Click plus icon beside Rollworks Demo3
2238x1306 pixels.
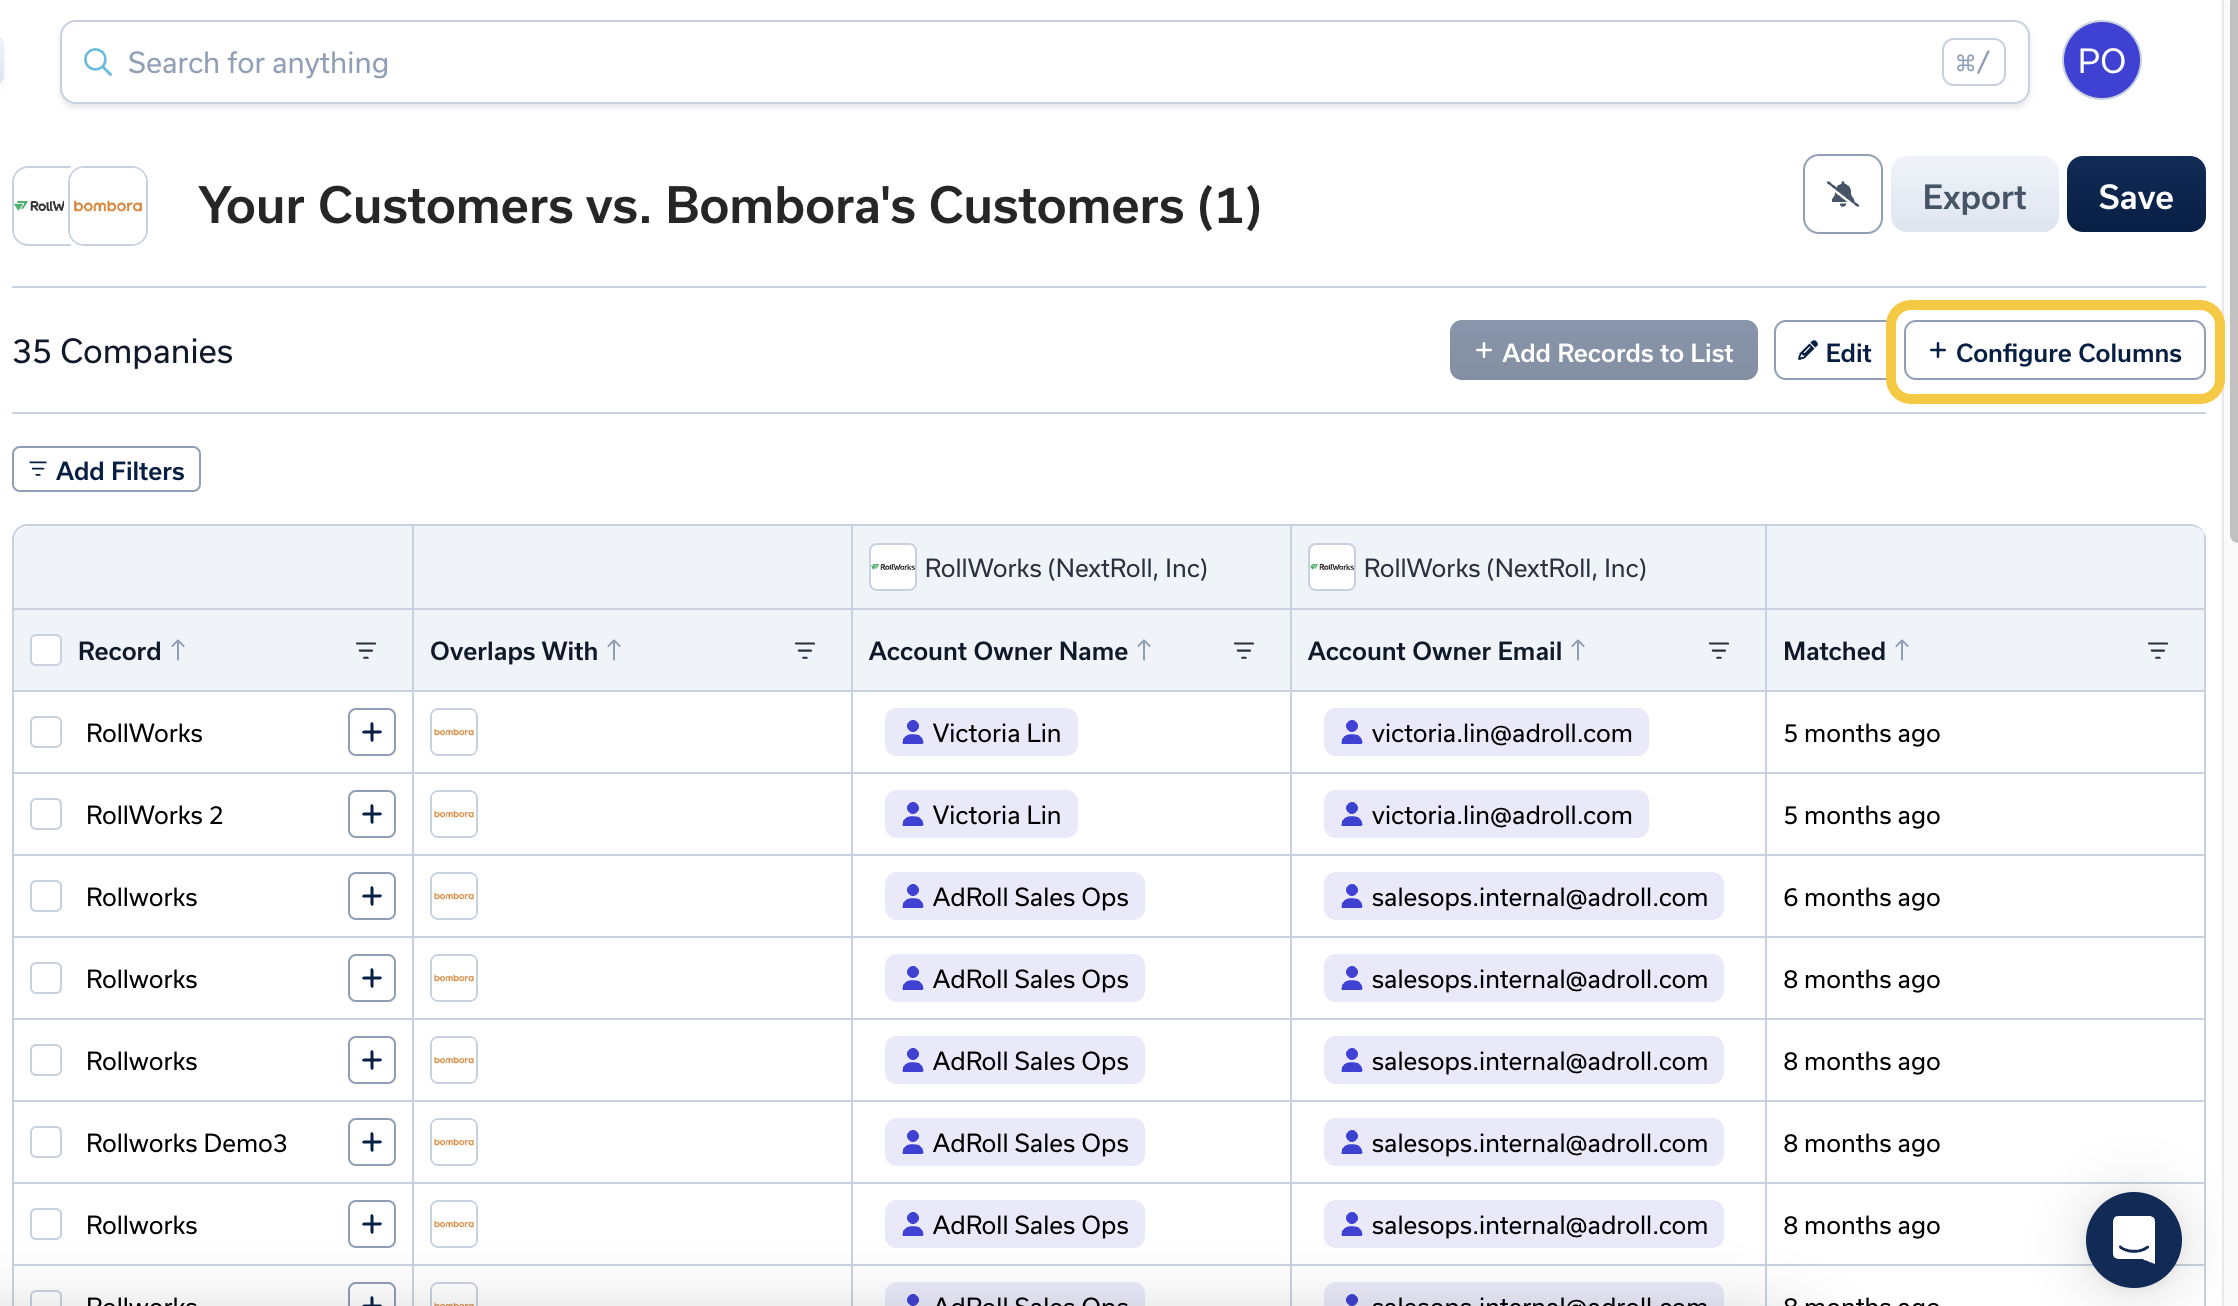371,1142
